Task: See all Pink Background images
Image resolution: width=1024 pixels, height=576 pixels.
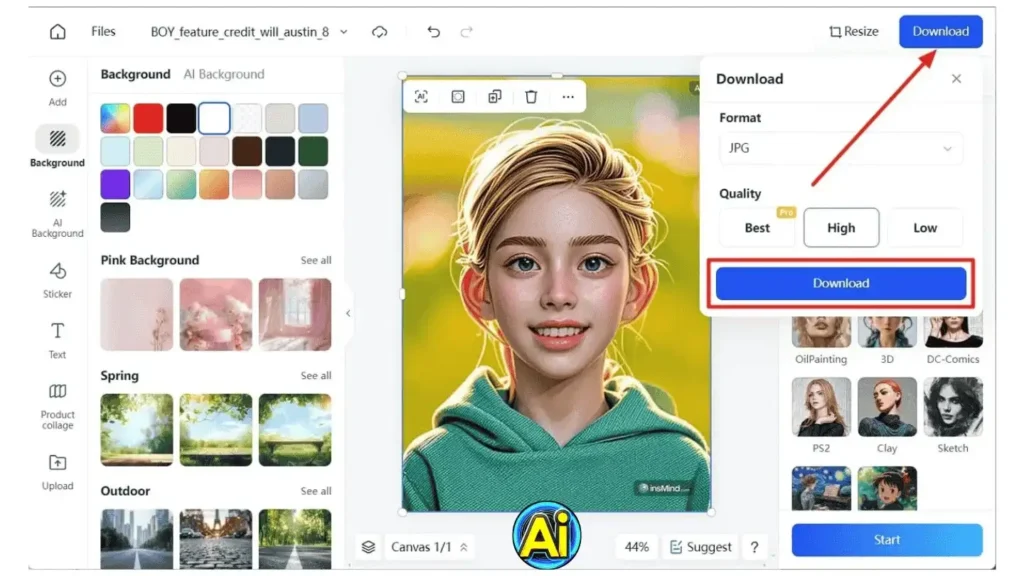Action: click(x=316, y=260)
